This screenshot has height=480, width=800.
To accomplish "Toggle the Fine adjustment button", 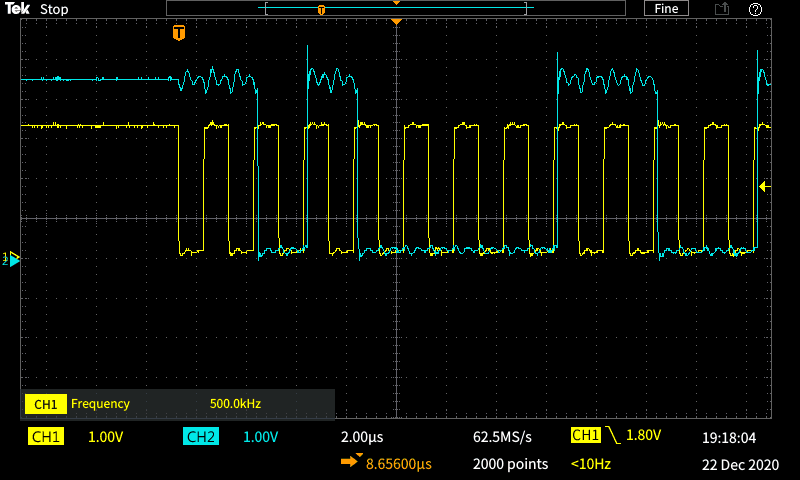I will [x=667, y=9].
